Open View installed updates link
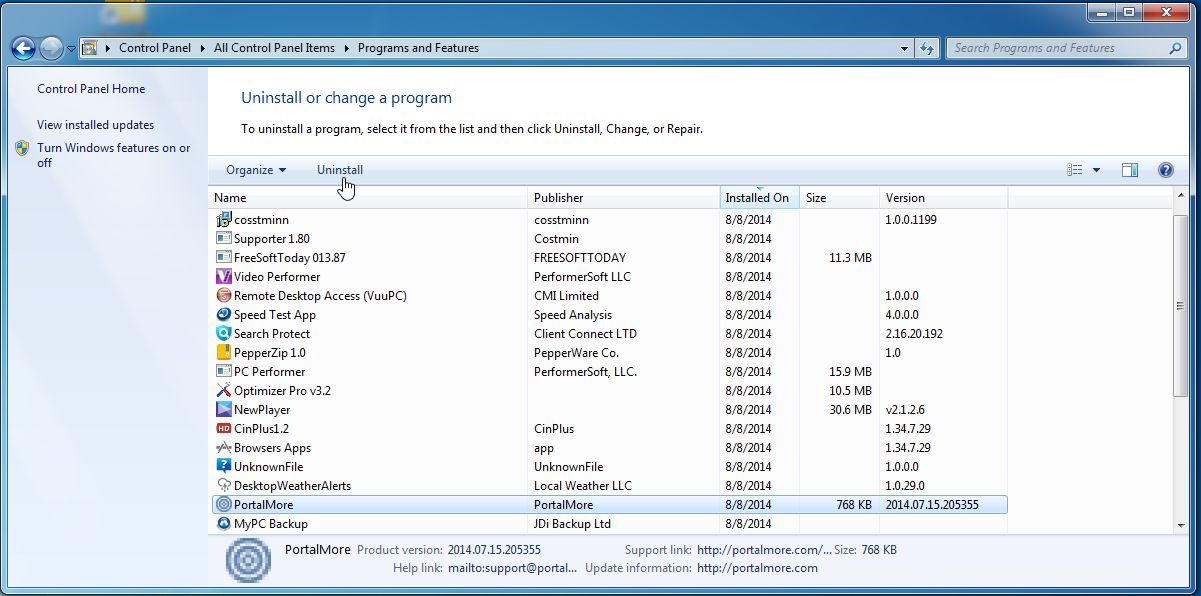 pyautogui.click(x=95, y=124)
